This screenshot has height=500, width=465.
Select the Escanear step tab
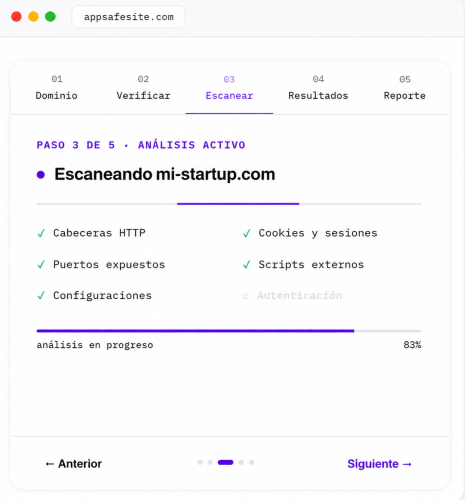coord(229,88)
